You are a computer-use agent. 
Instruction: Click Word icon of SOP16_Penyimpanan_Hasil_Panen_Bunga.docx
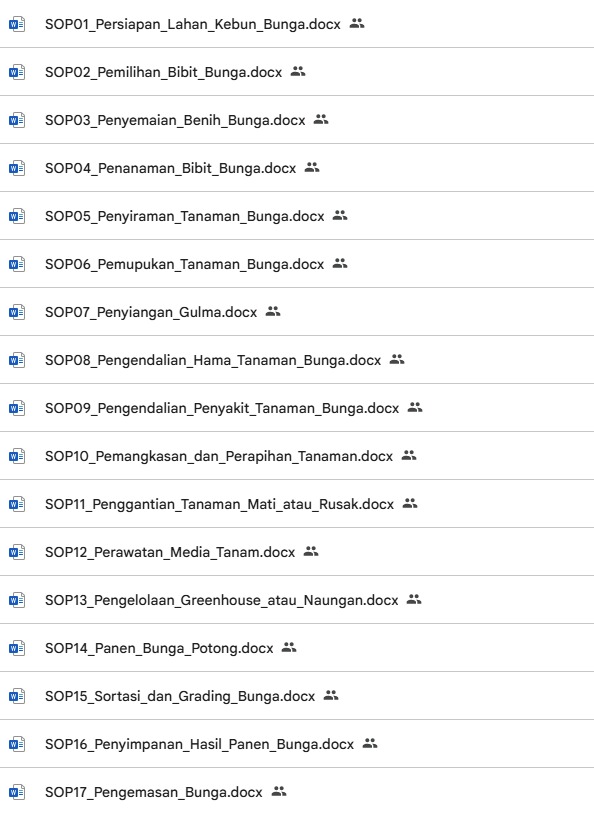click(17, 744)
